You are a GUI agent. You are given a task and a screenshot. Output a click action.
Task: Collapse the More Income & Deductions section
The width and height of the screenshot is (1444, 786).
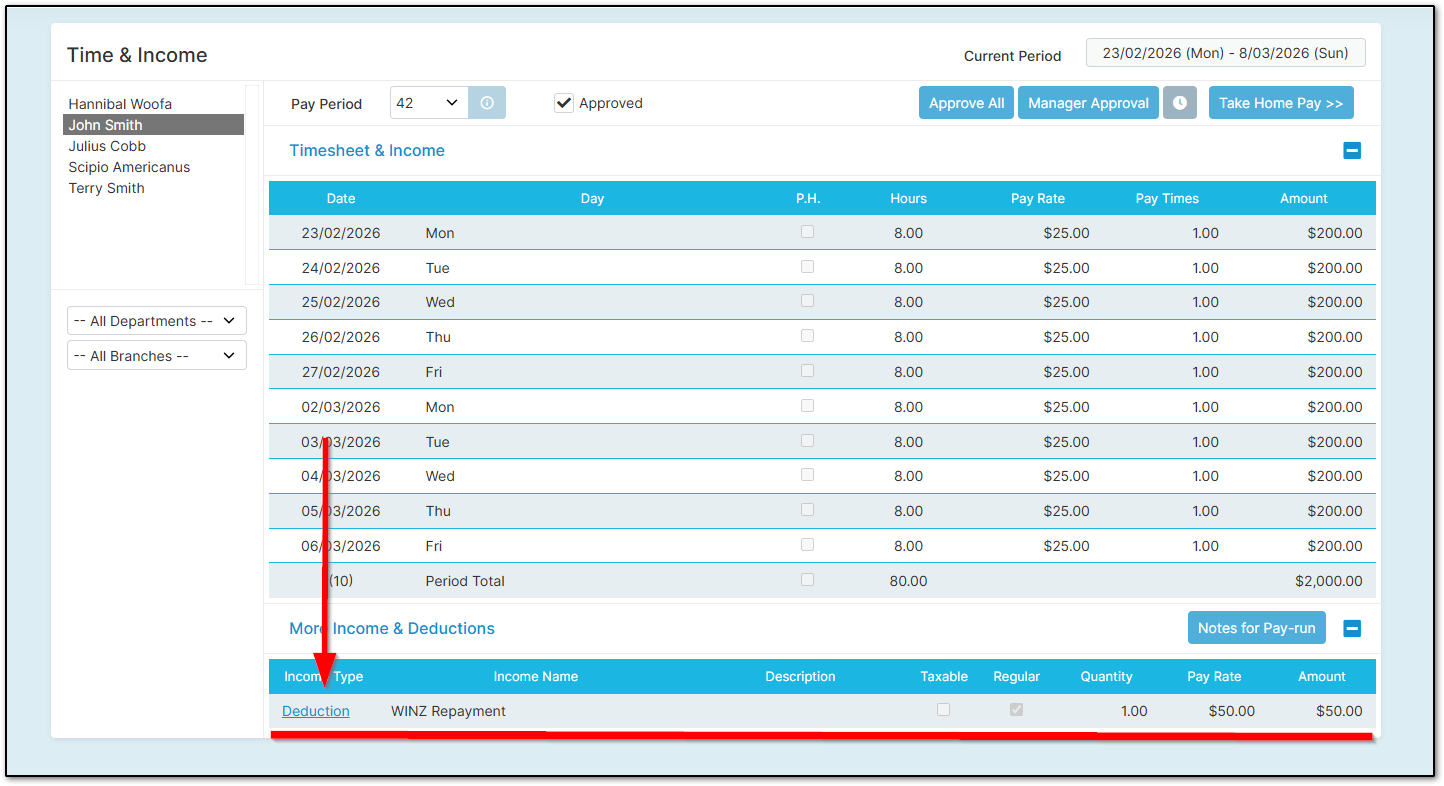(x=1352, y=628)
